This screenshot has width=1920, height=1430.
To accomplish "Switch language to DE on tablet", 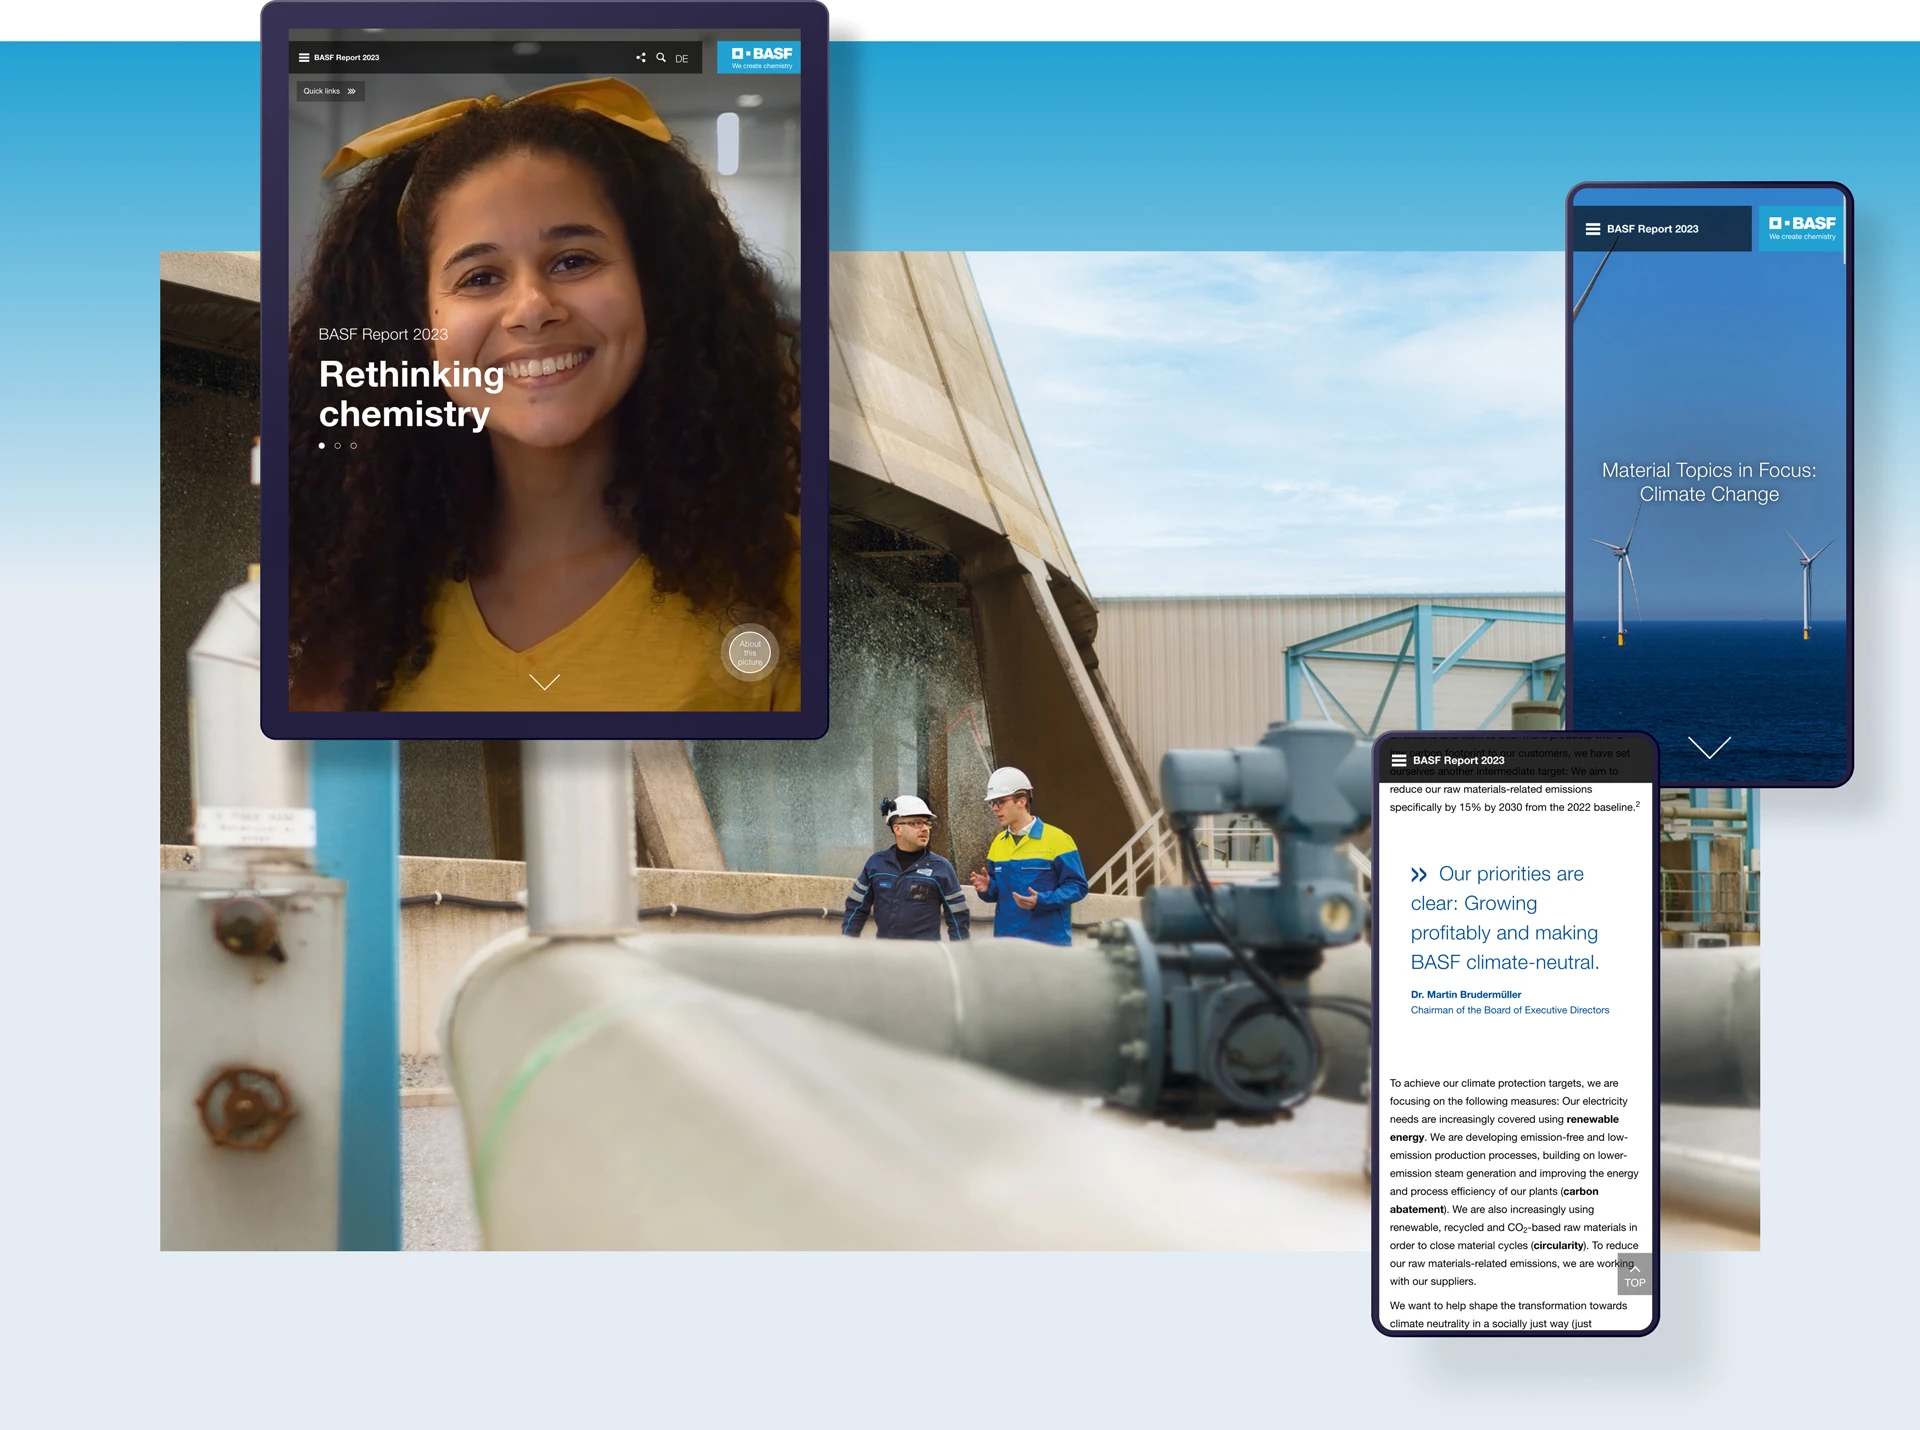I will pyautogui.click(x=682, y=59).
